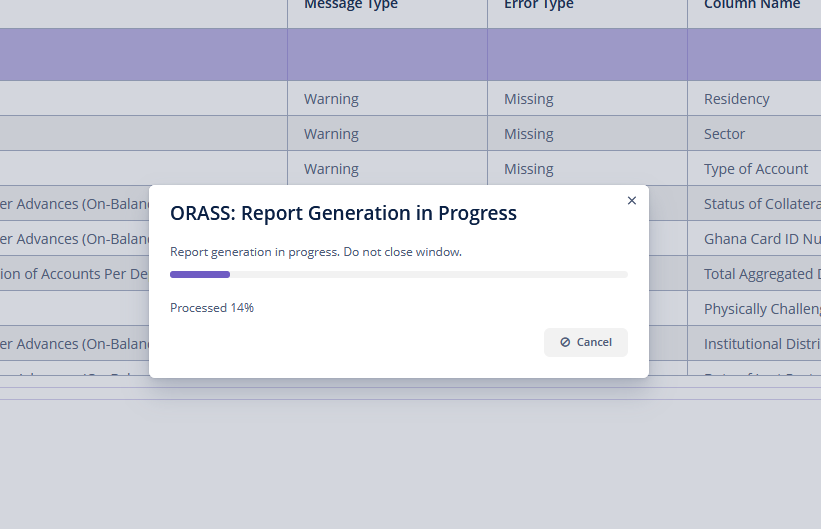Select the Institutional Distribution cell
Image resolution: width=821 pixels, height=529 pixels.
pyautogui.click(x=755, y=344)
